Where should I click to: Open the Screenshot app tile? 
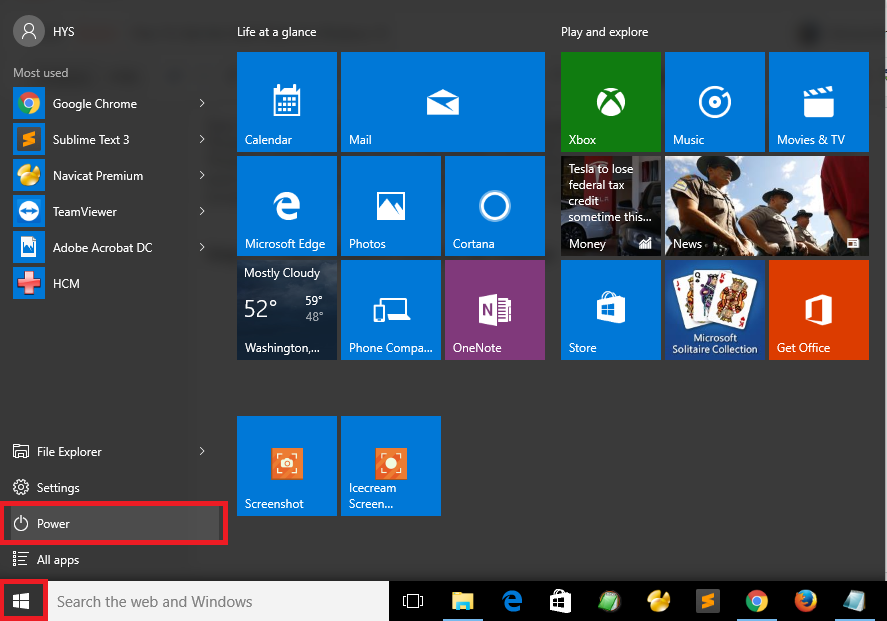[x=287, y=466]
